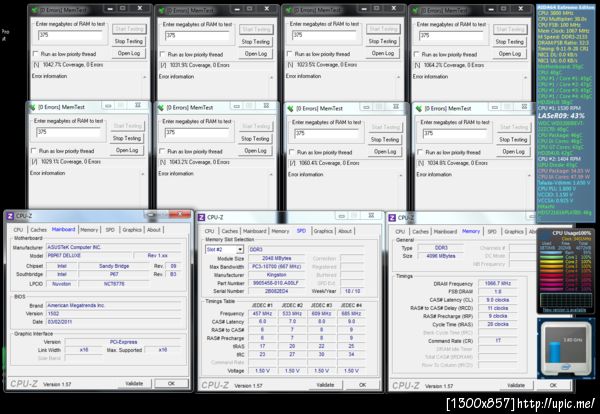Viewport: 600px width, 414px height.
Task: Open the CPU tab in SPD CPU-Z window
Action: coord(210,231)
